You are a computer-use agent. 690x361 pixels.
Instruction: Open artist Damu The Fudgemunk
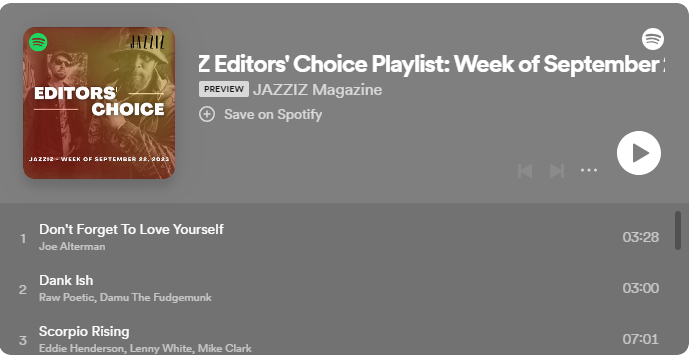pos(156,298)
